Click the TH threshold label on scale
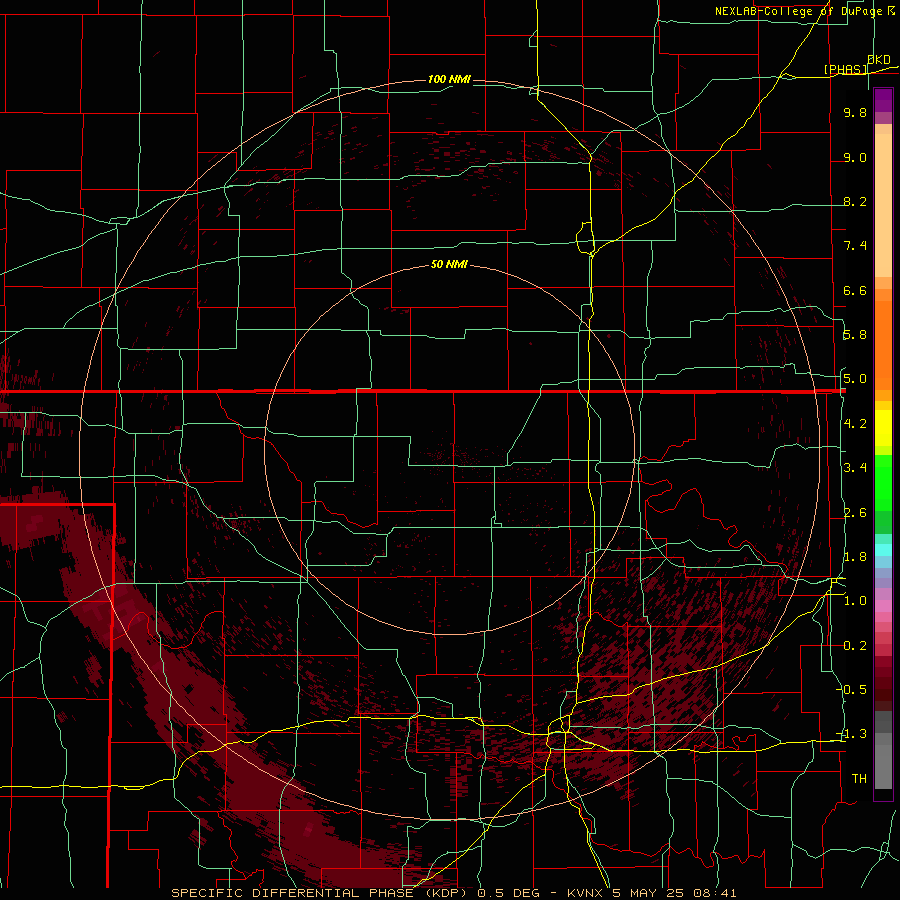Viewport: 900px width, 900px height. [859, 779]
